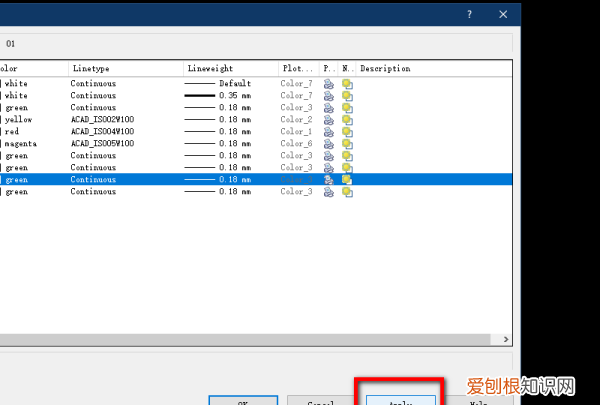
Task: Click printer icon in magenta layer row
Action: pyautogui.click(x=328, y=144)
